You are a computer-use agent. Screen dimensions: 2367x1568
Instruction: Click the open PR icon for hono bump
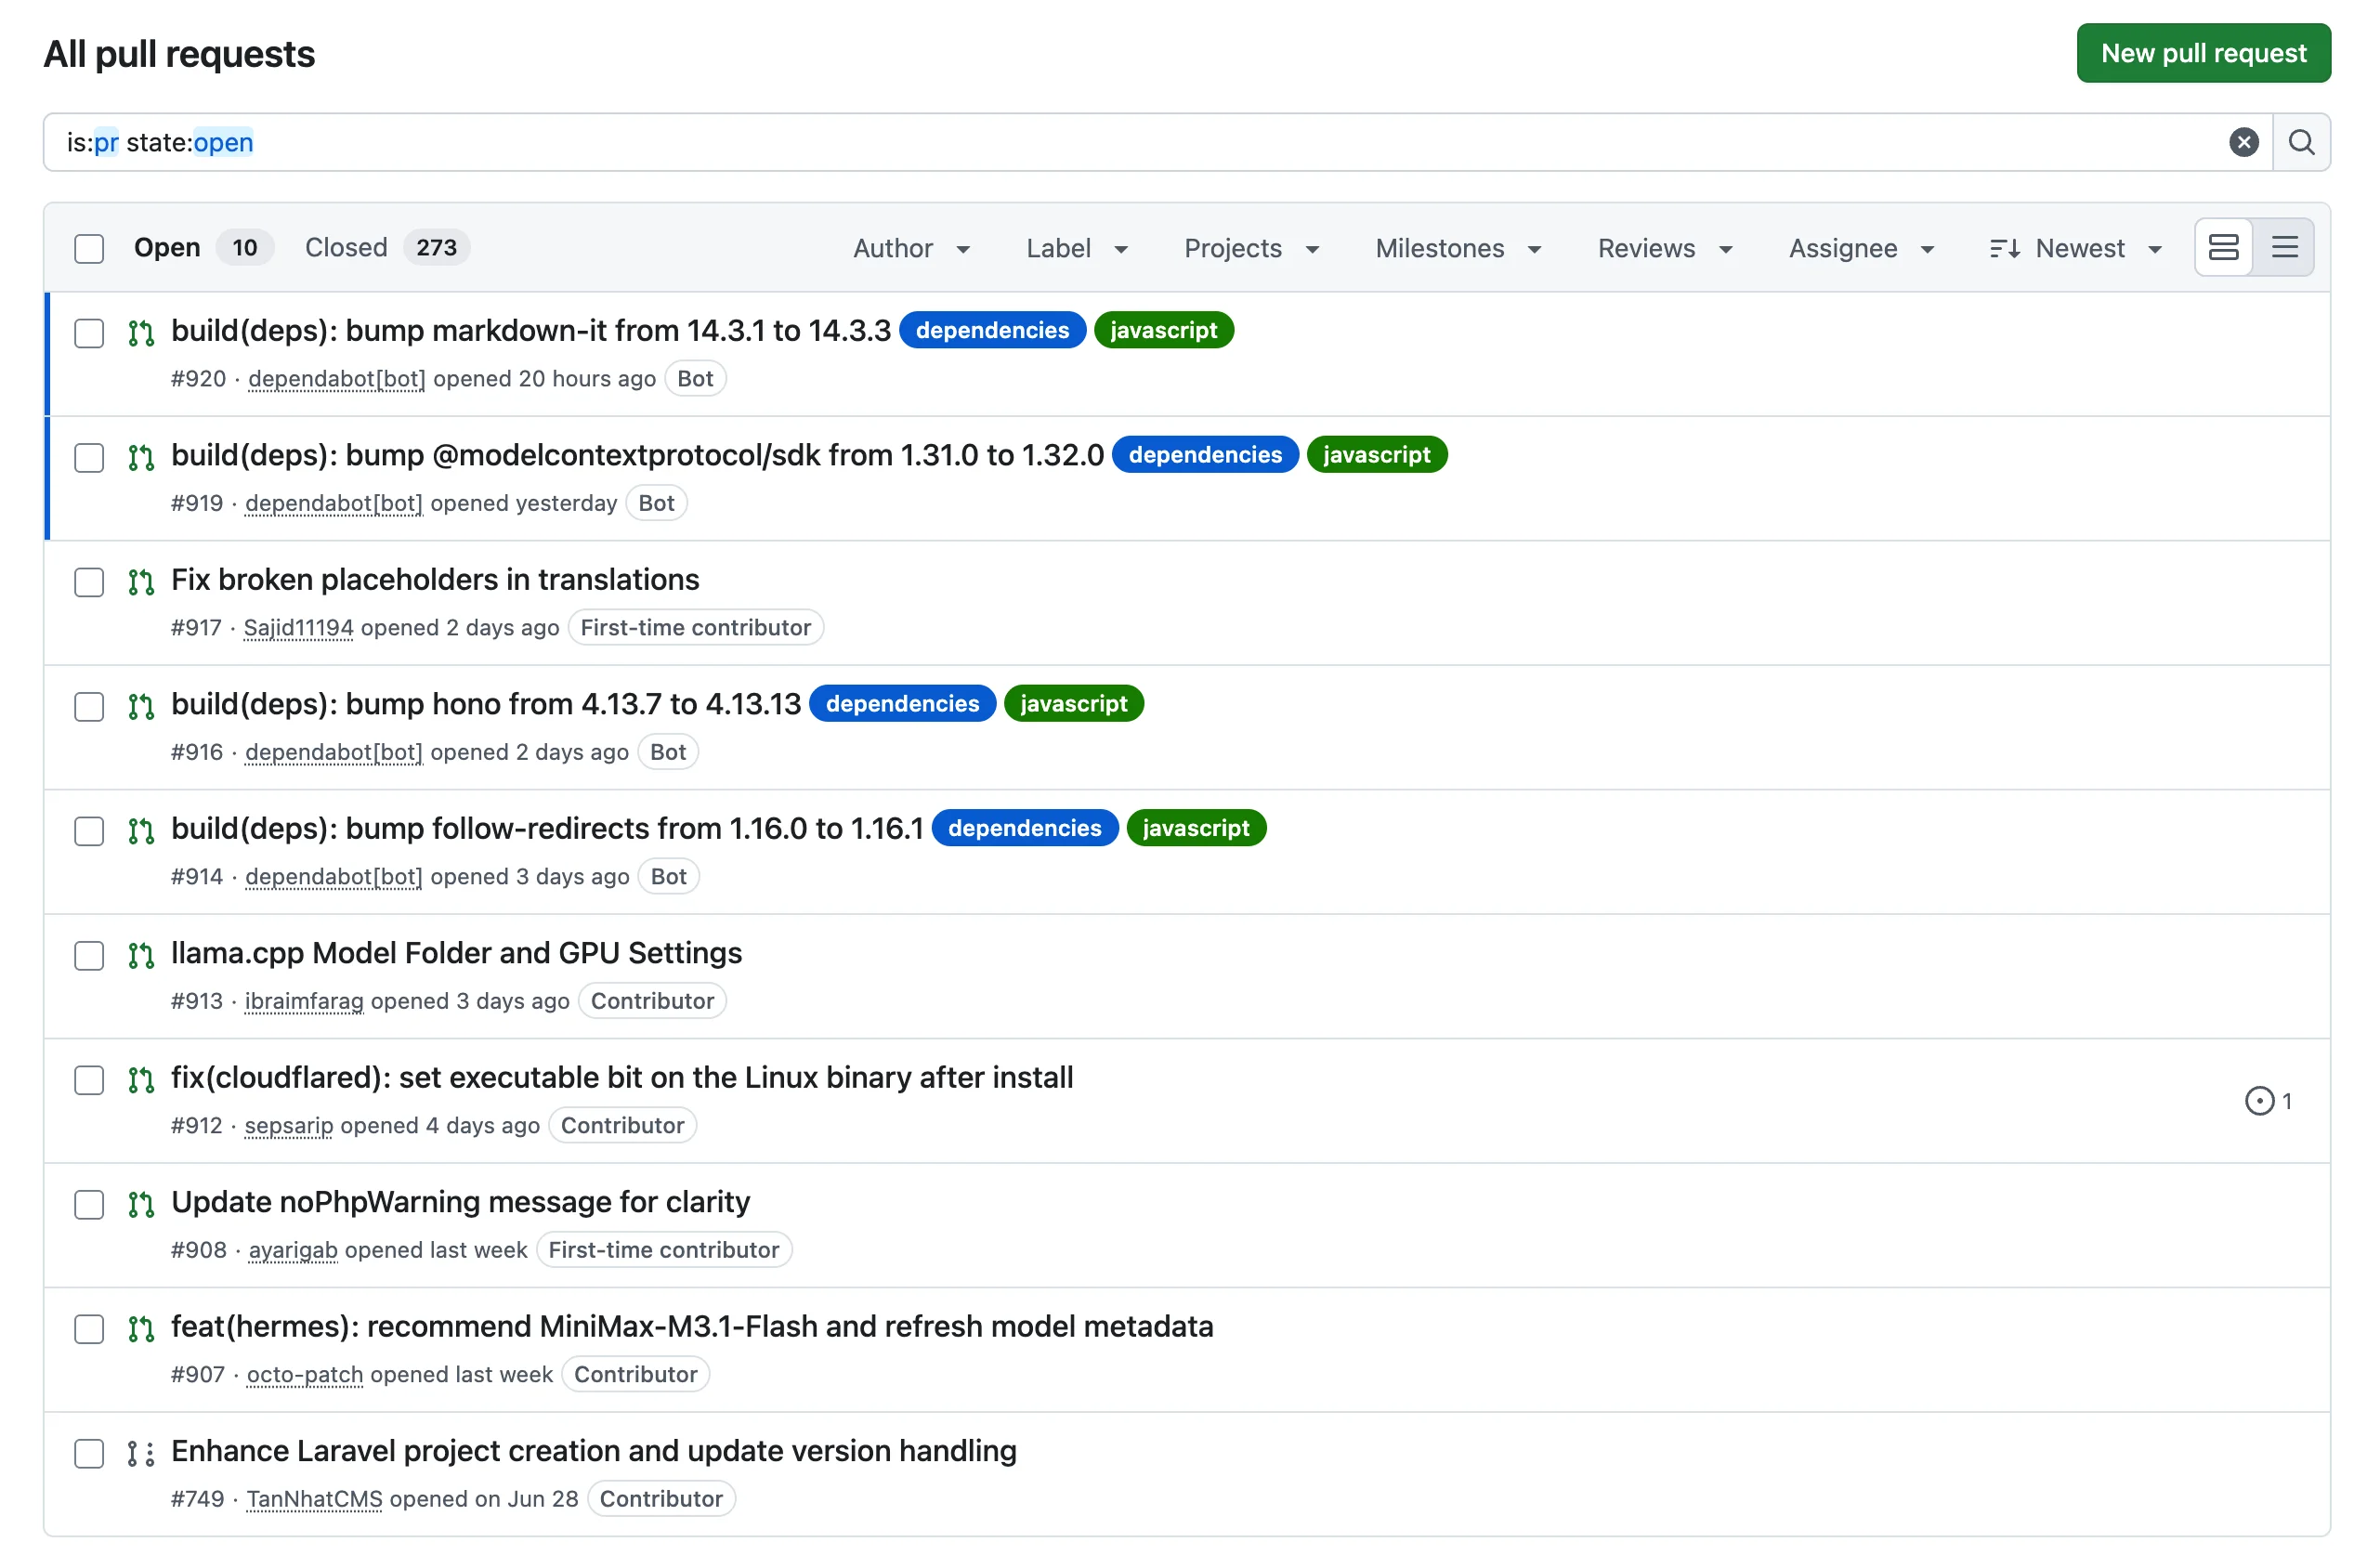tap(141, 707)
